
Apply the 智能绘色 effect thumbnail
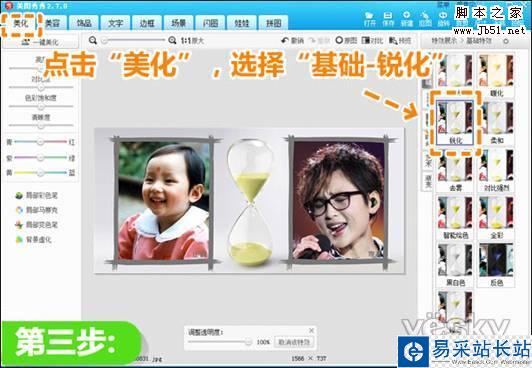pos(455,218)
